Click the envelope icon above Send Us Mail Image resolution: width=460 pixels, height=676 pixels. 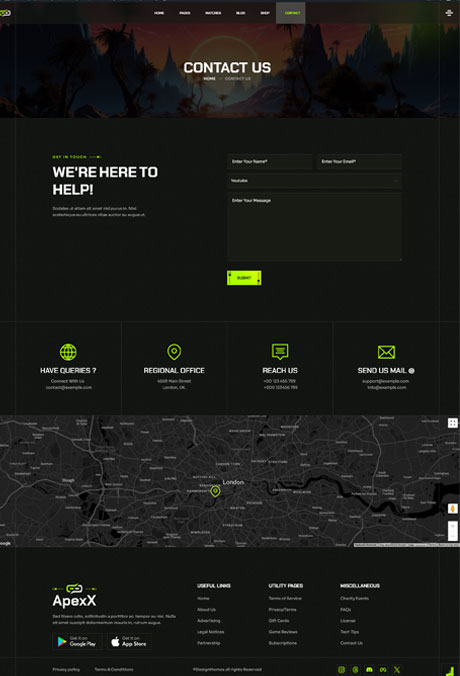(386, 352)
